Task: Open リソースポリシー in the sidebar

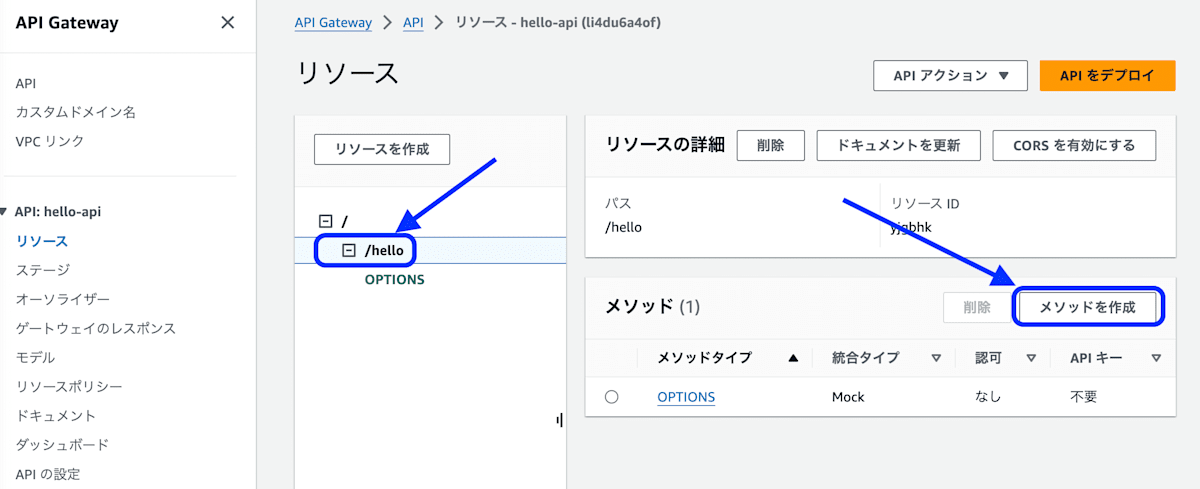Action: coord(69,386)
